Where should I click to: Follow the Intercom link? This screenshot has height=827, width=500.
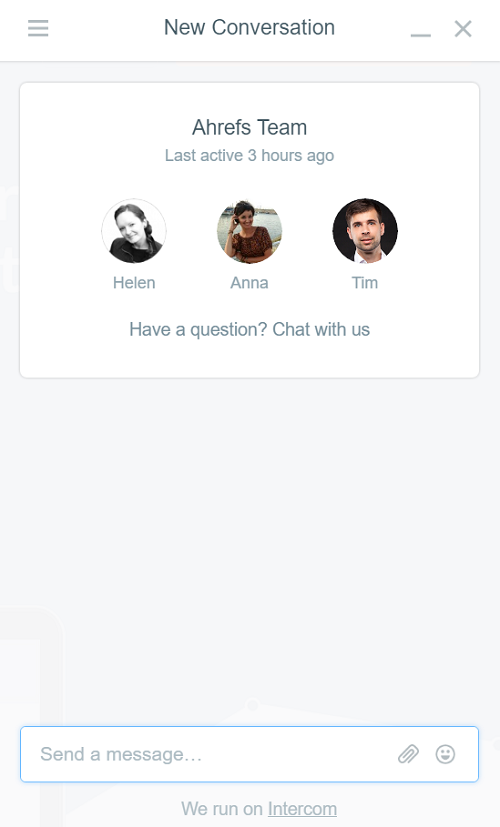(302, 809)
